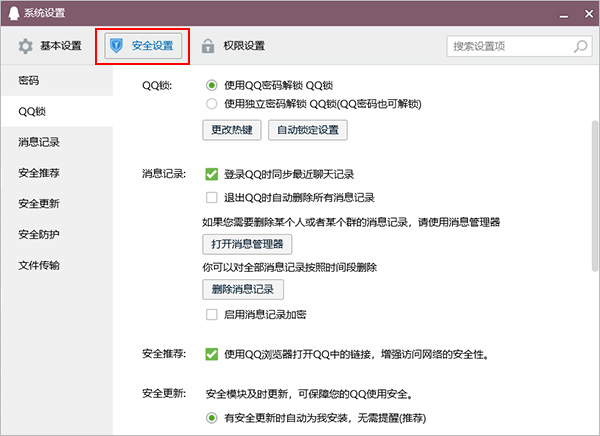Click the 安全推荐: section label

164,354
